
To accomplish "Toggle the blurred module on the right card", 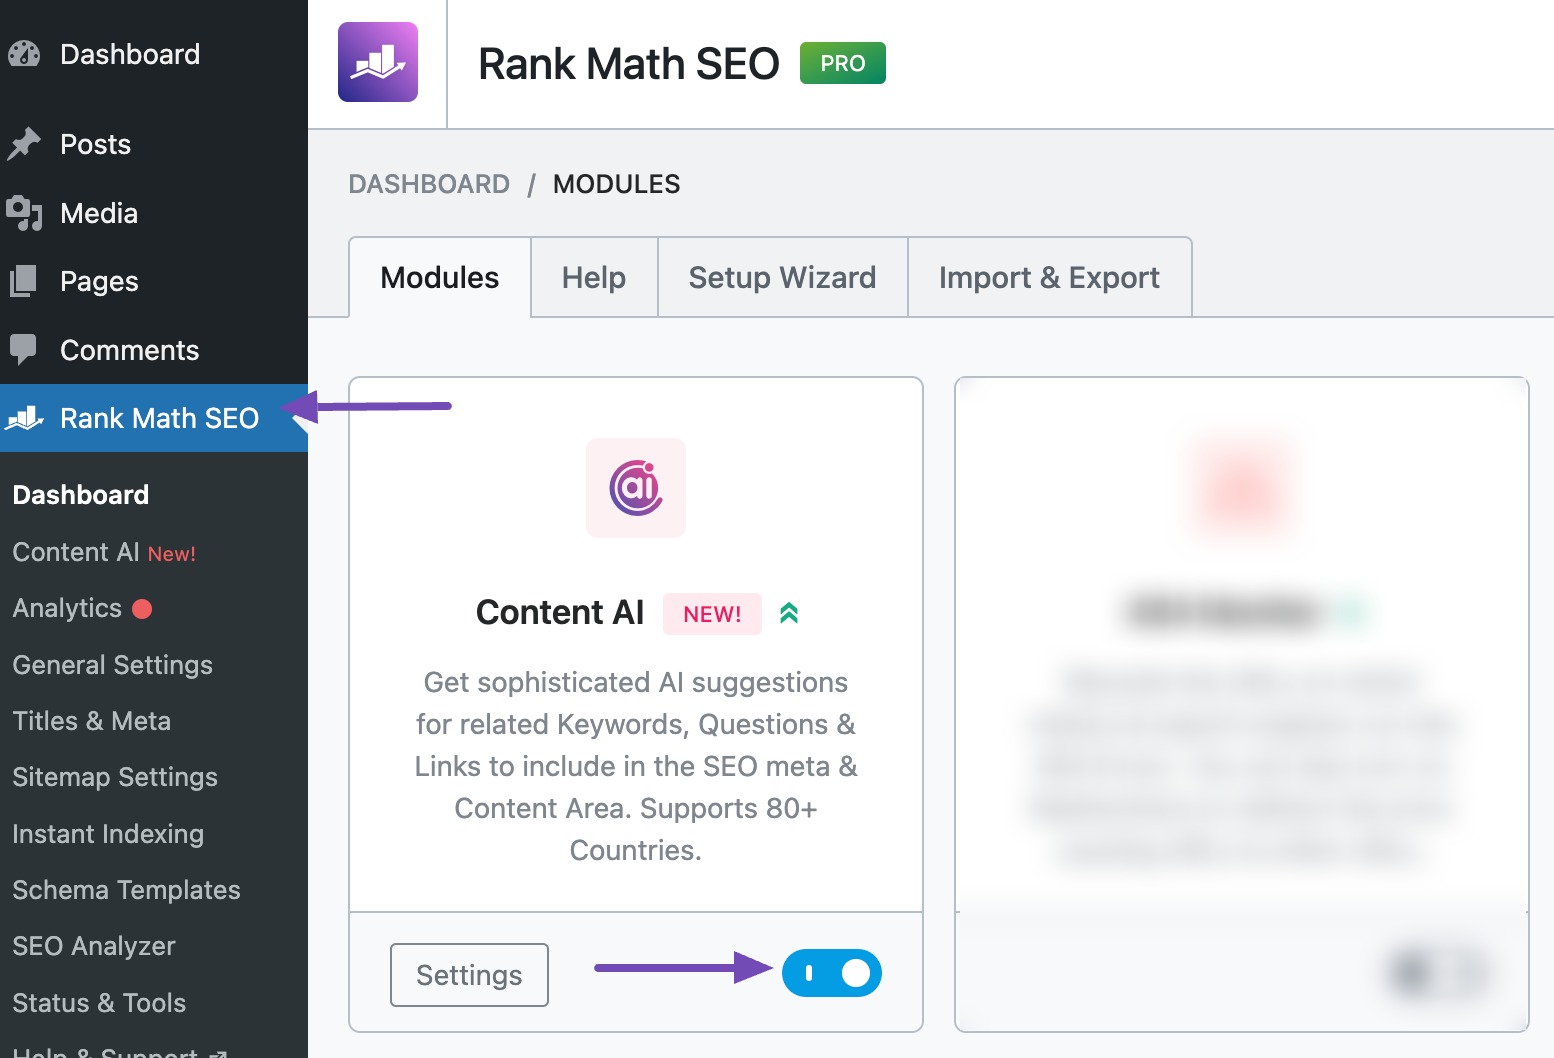I will [1438, 972].
